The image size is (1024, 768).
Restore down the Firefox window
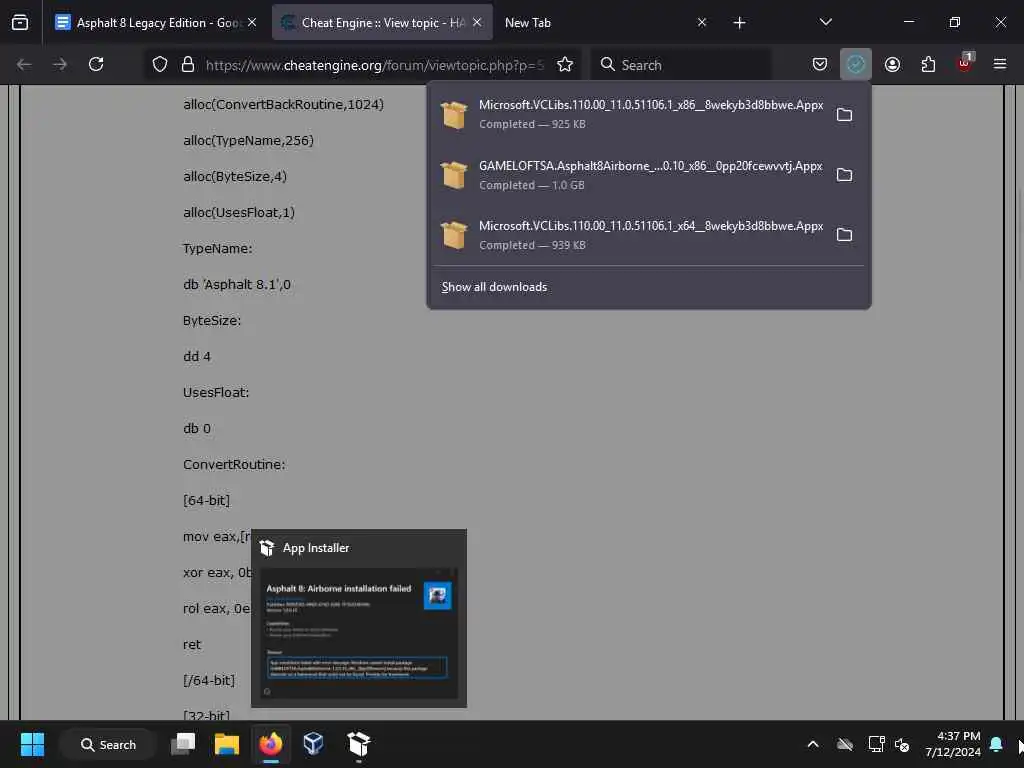(x=955, y=22)
